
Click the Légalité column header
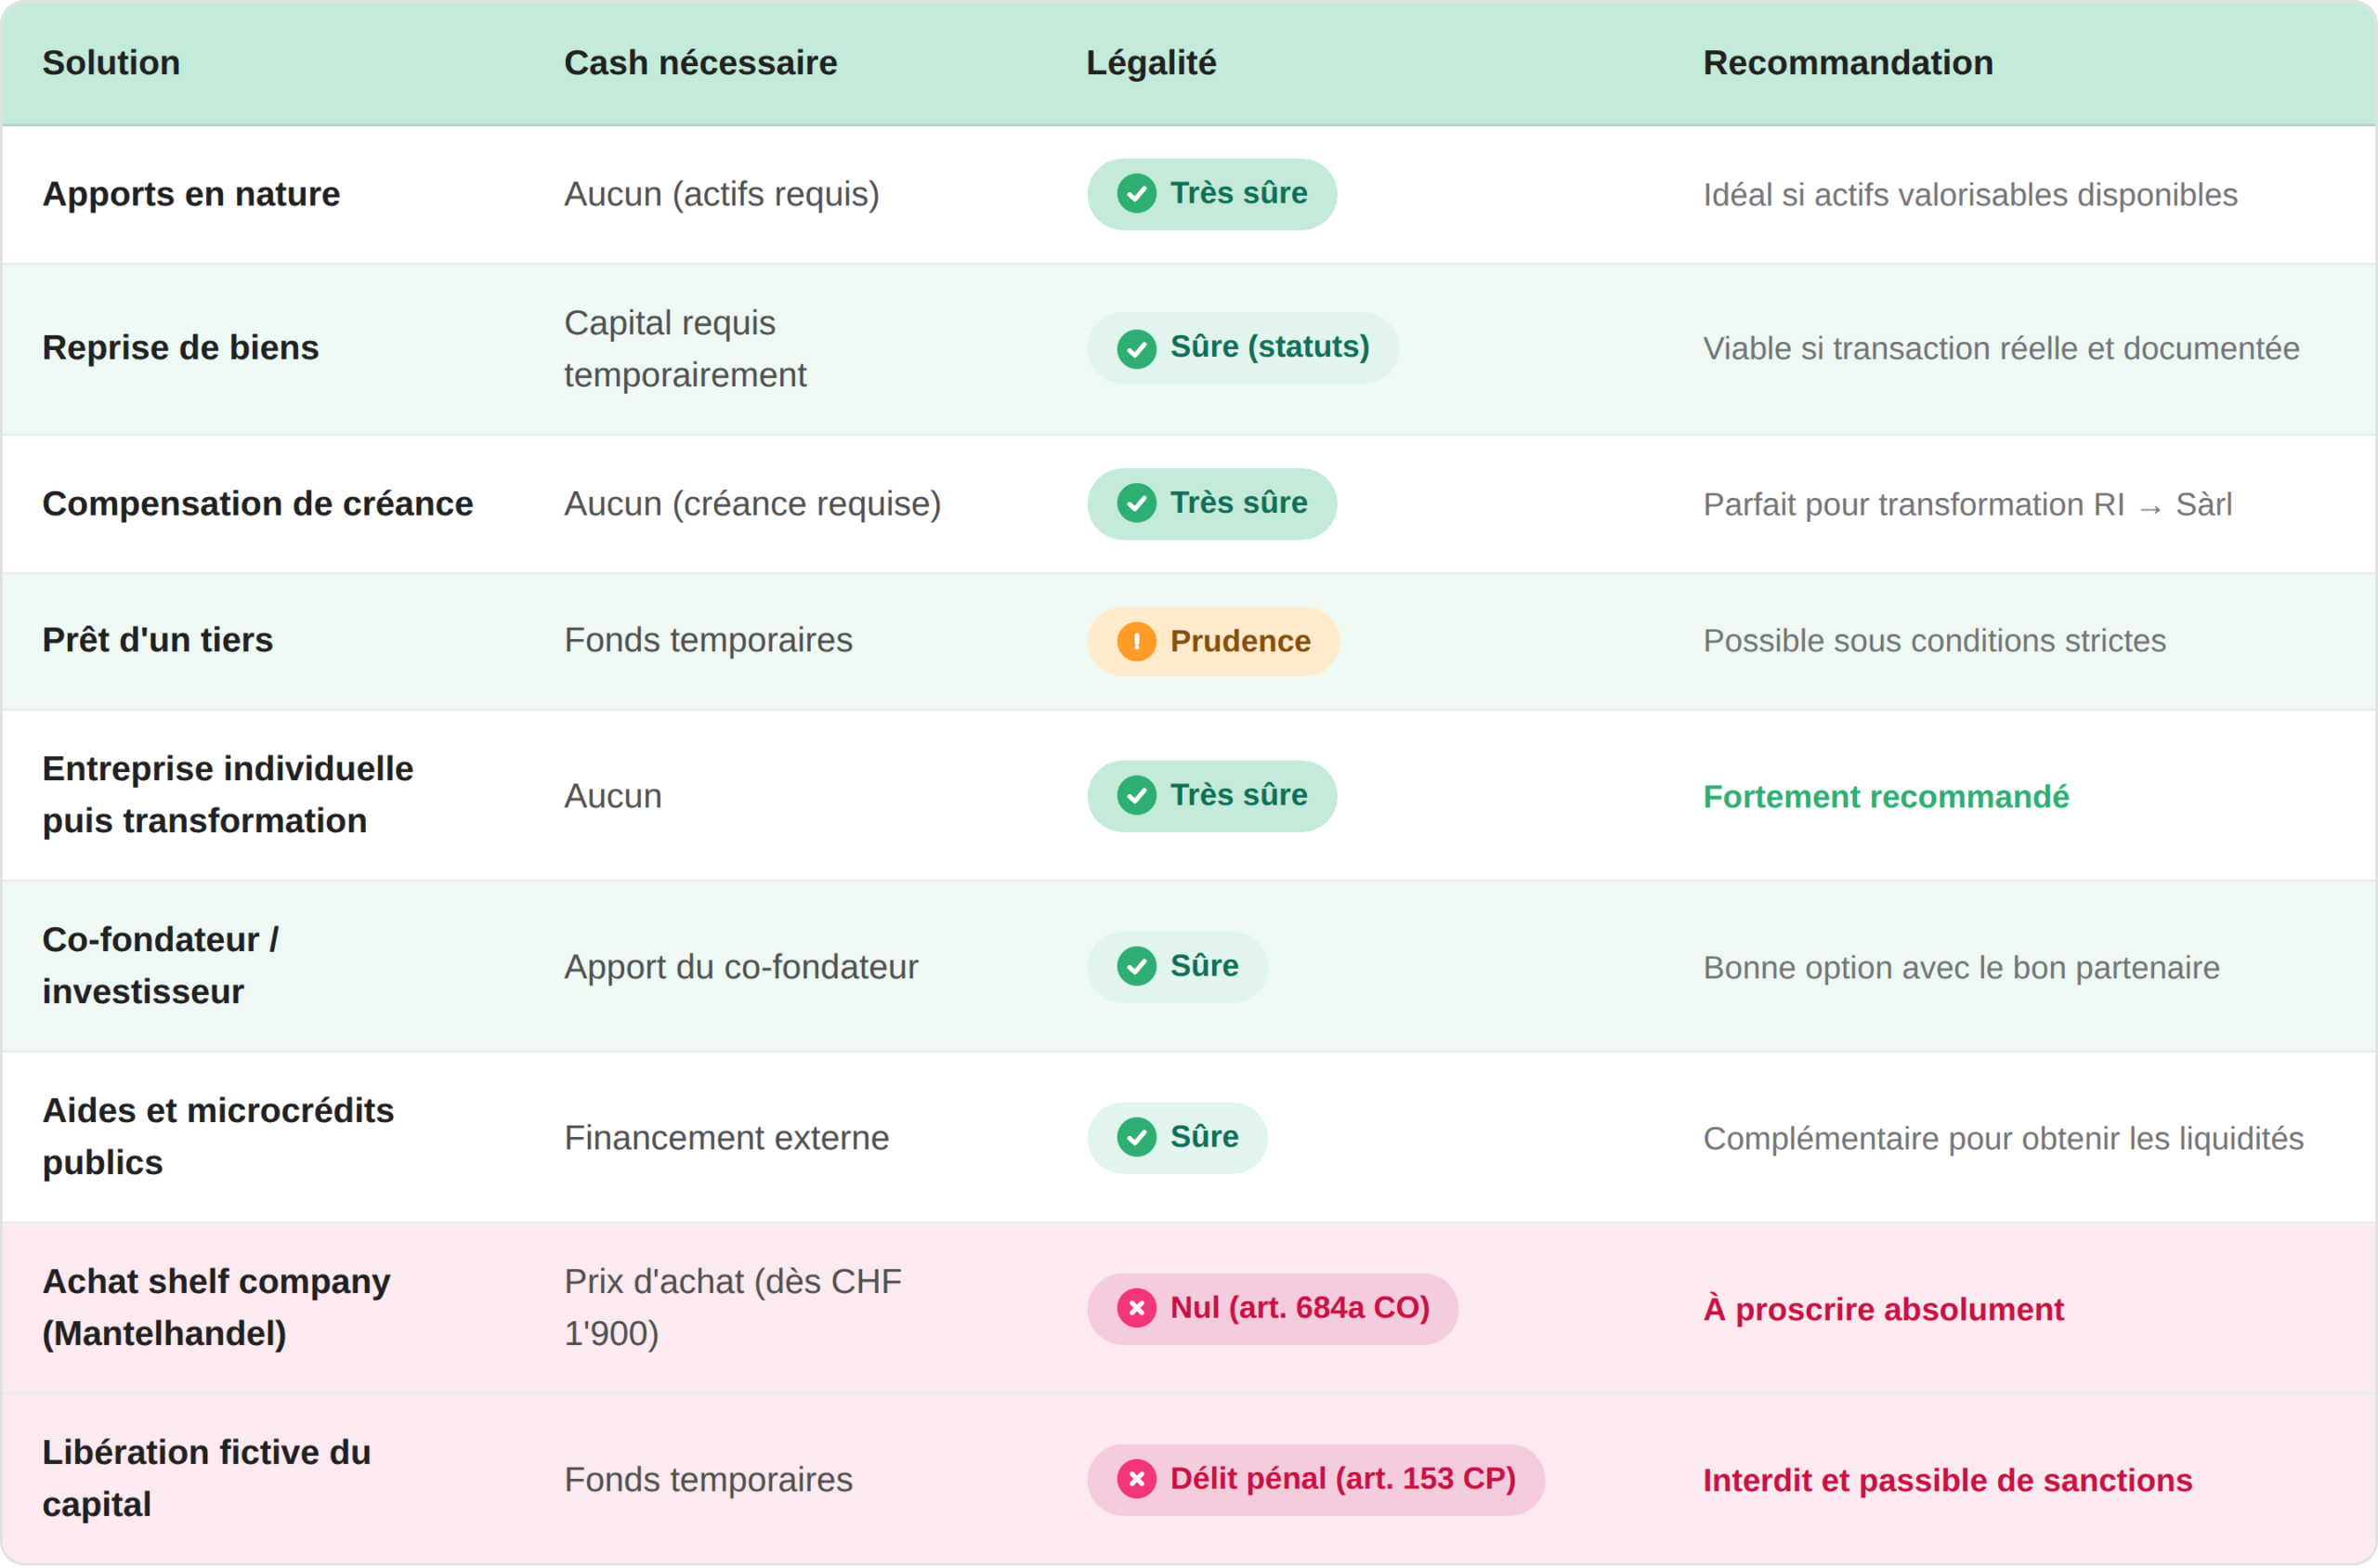click(x=1151, y=63)
